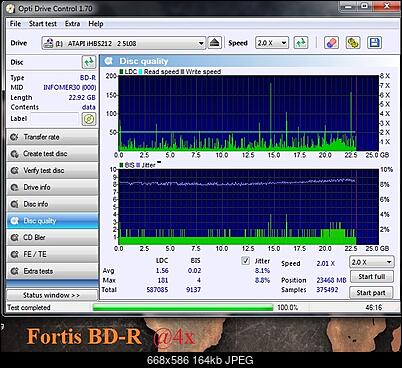
Task: Open the Drive selection dropdown
Action: click(x=123, y=43)
